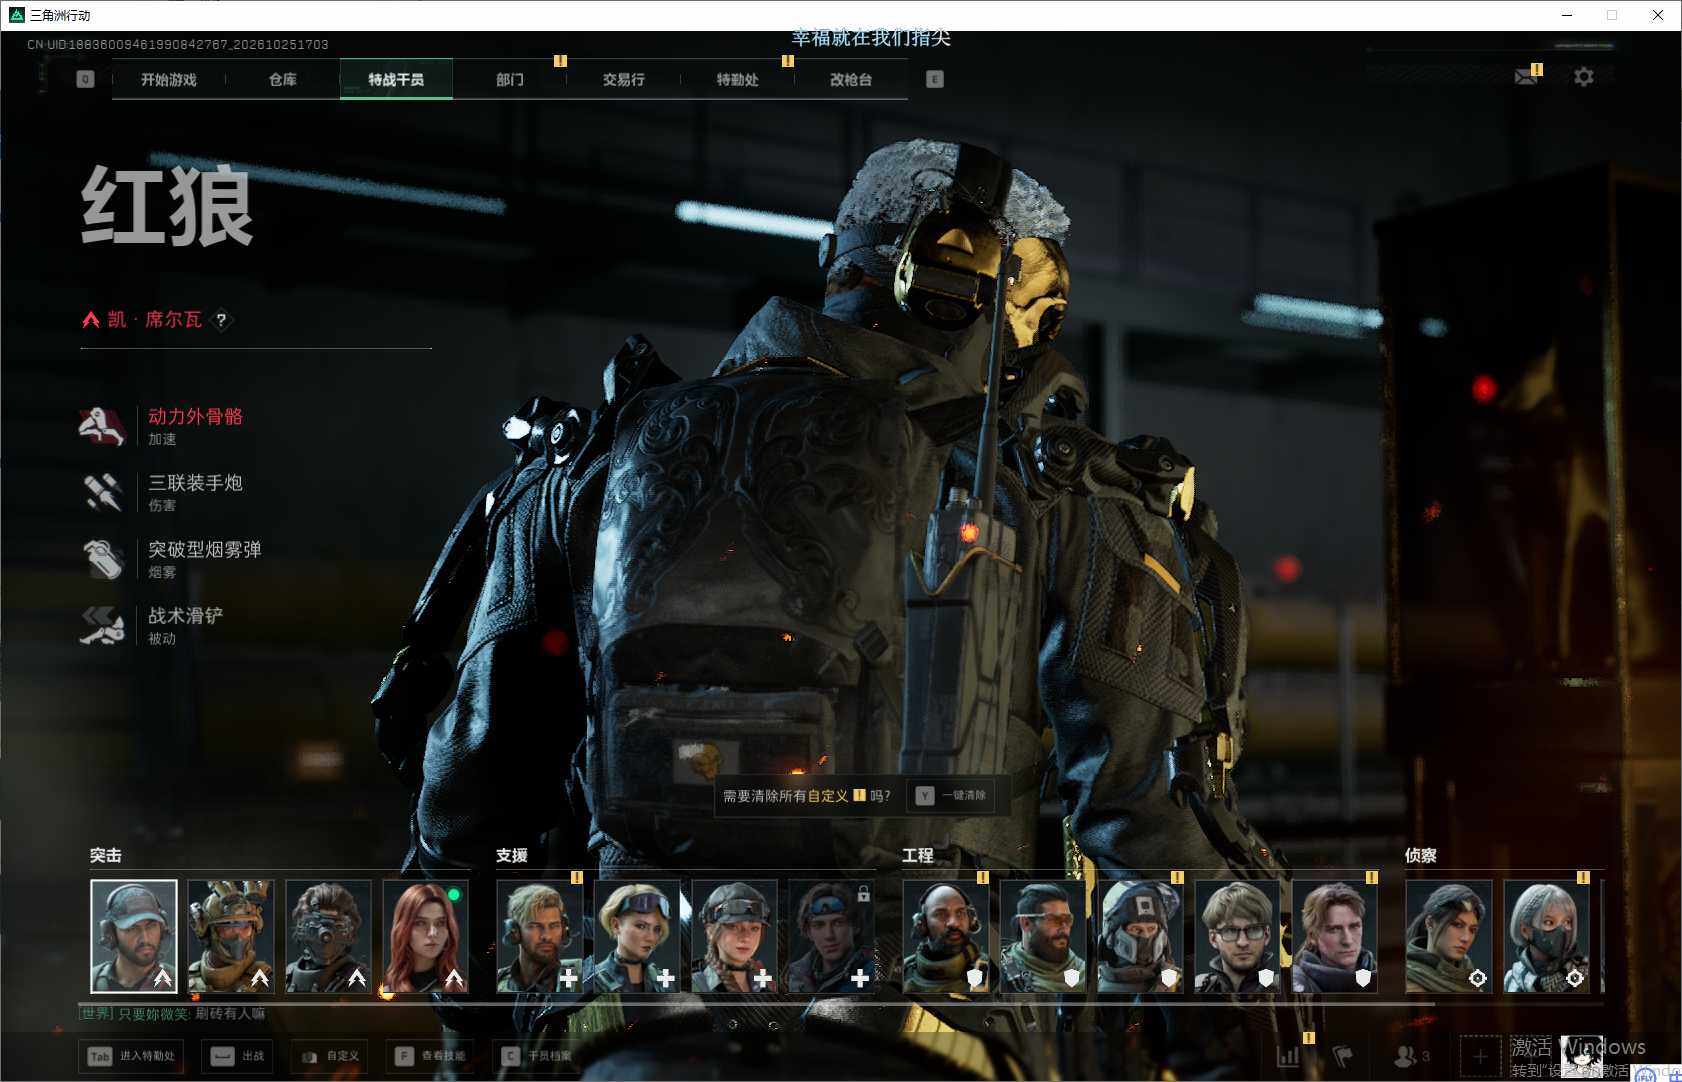Select the 三联装手炮 skill icon
This screenshot has height=1082, width=1682.
pyautogui.click(x=101, y=492)
